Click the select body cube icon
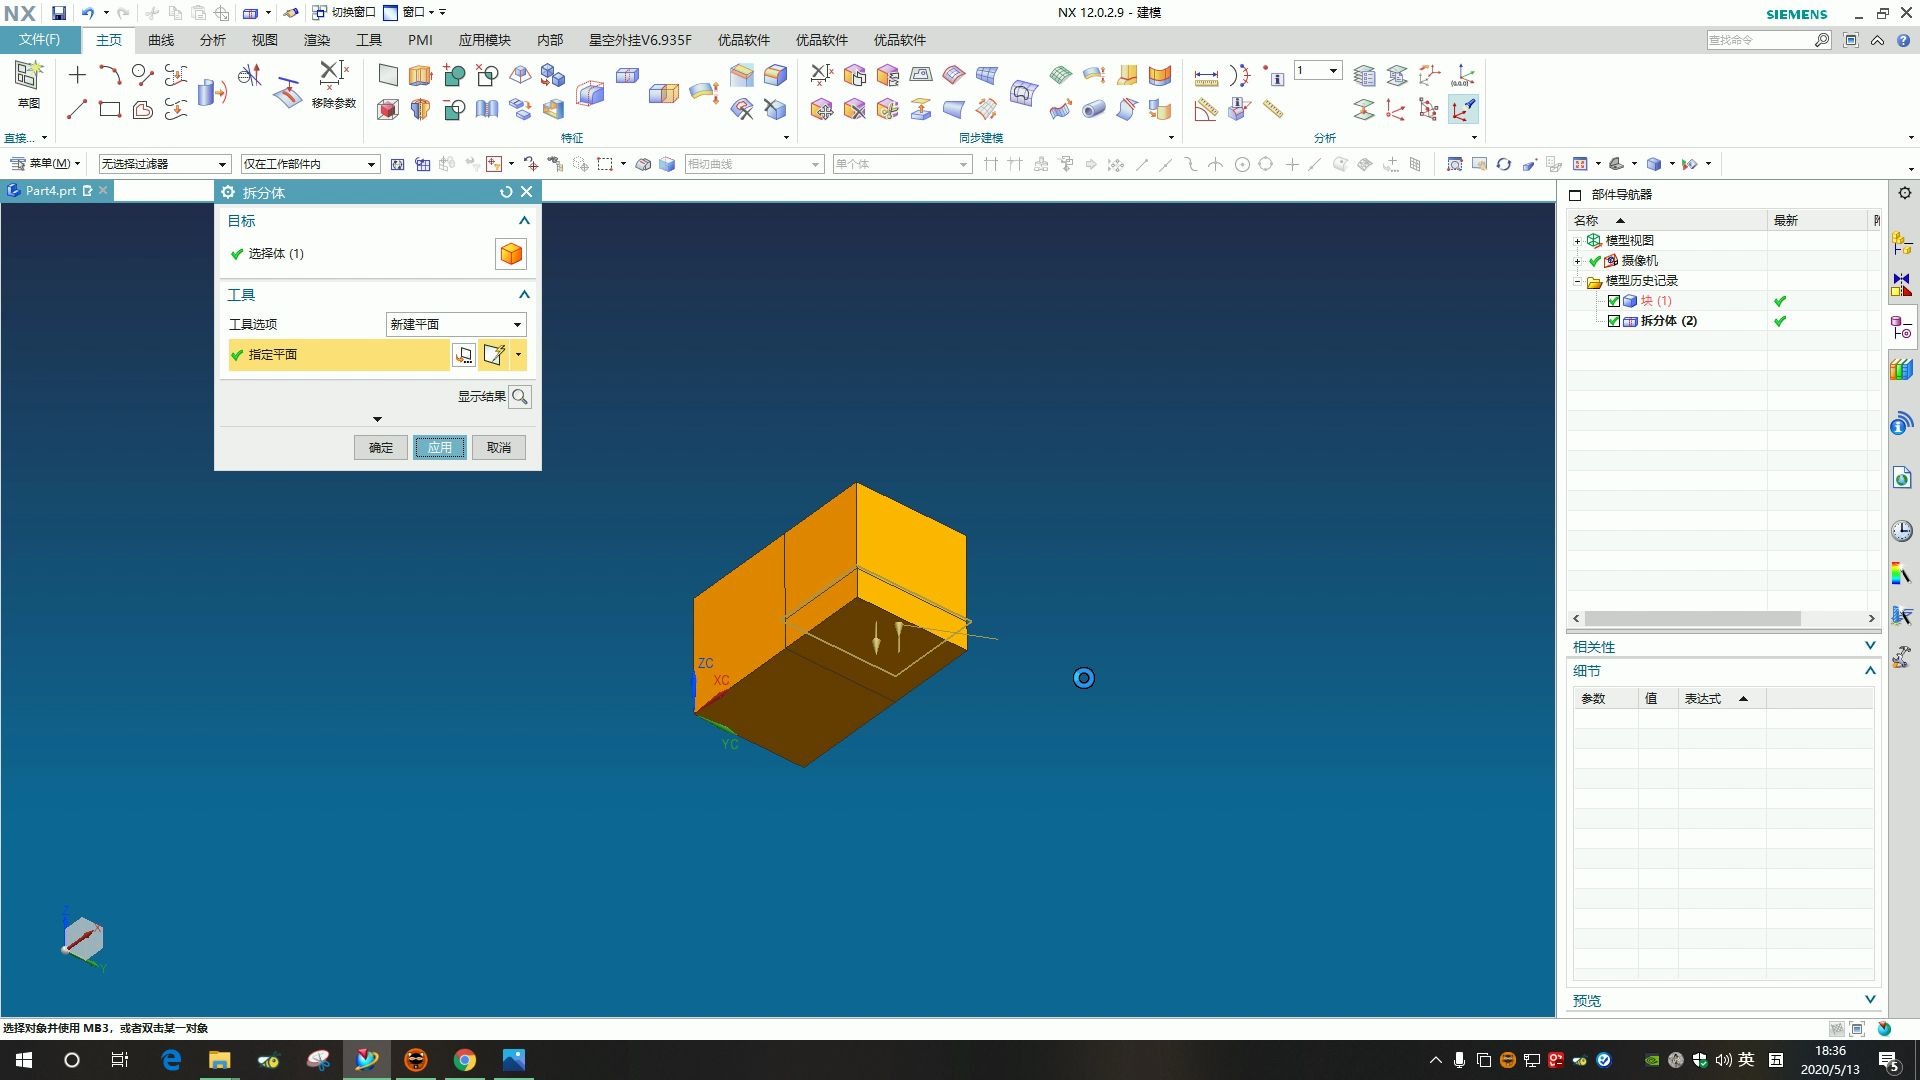Image resolution: width=1920 pixels, height=1080 pixels. (x=511, y=254)
